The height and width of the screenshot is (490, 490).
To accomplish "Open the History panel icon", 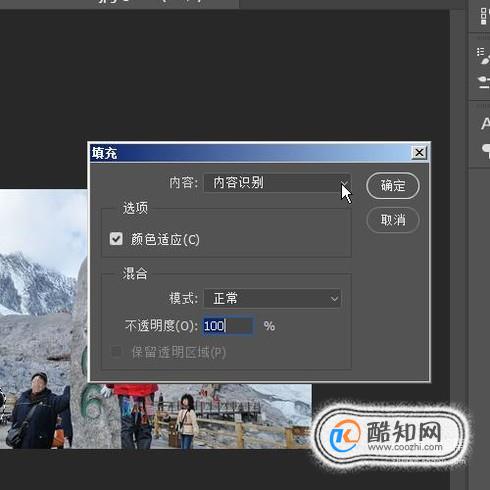I will coord(484,16).
